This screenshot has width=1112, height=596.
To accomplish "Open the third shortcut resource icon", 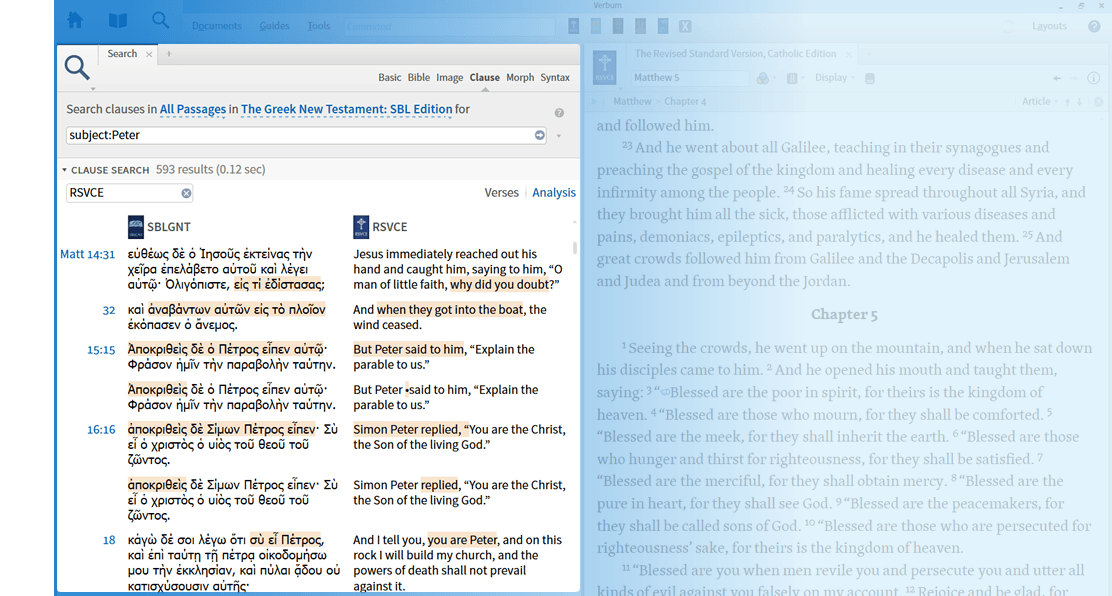I will (x=618, y=26).
